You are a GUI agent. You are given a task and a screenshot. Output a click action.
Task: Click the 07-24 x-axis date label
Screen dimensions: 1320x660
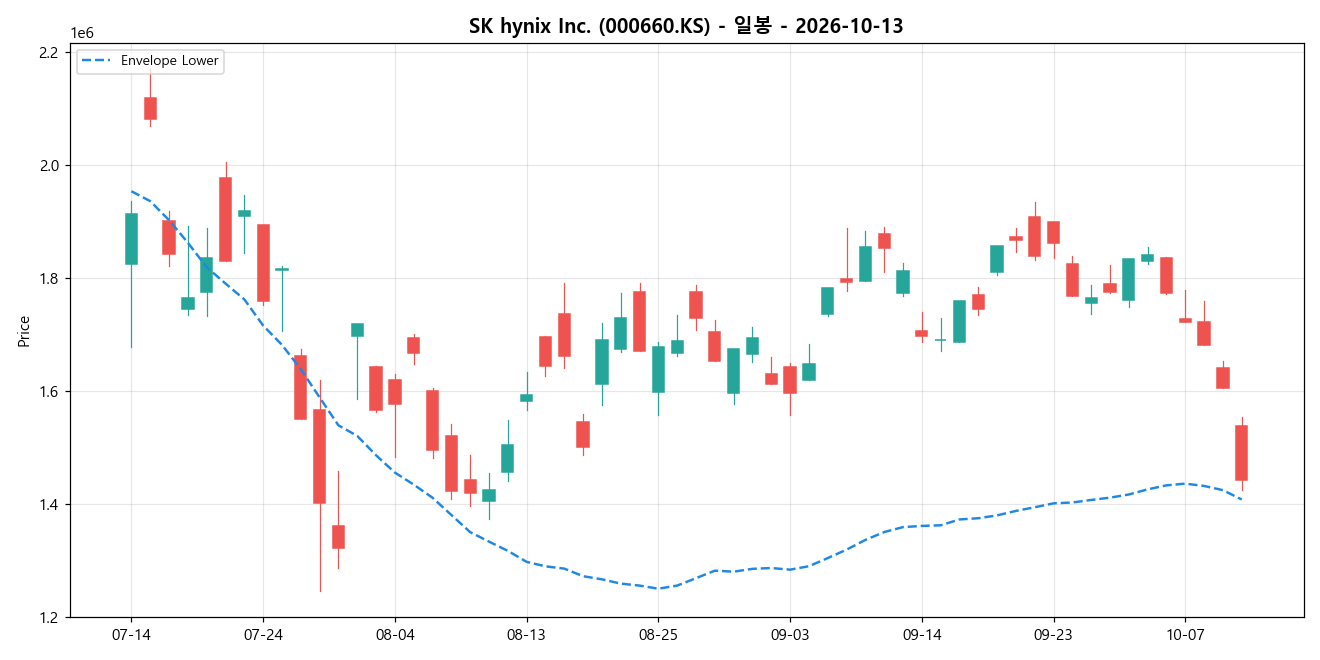(x=263, y=635)
